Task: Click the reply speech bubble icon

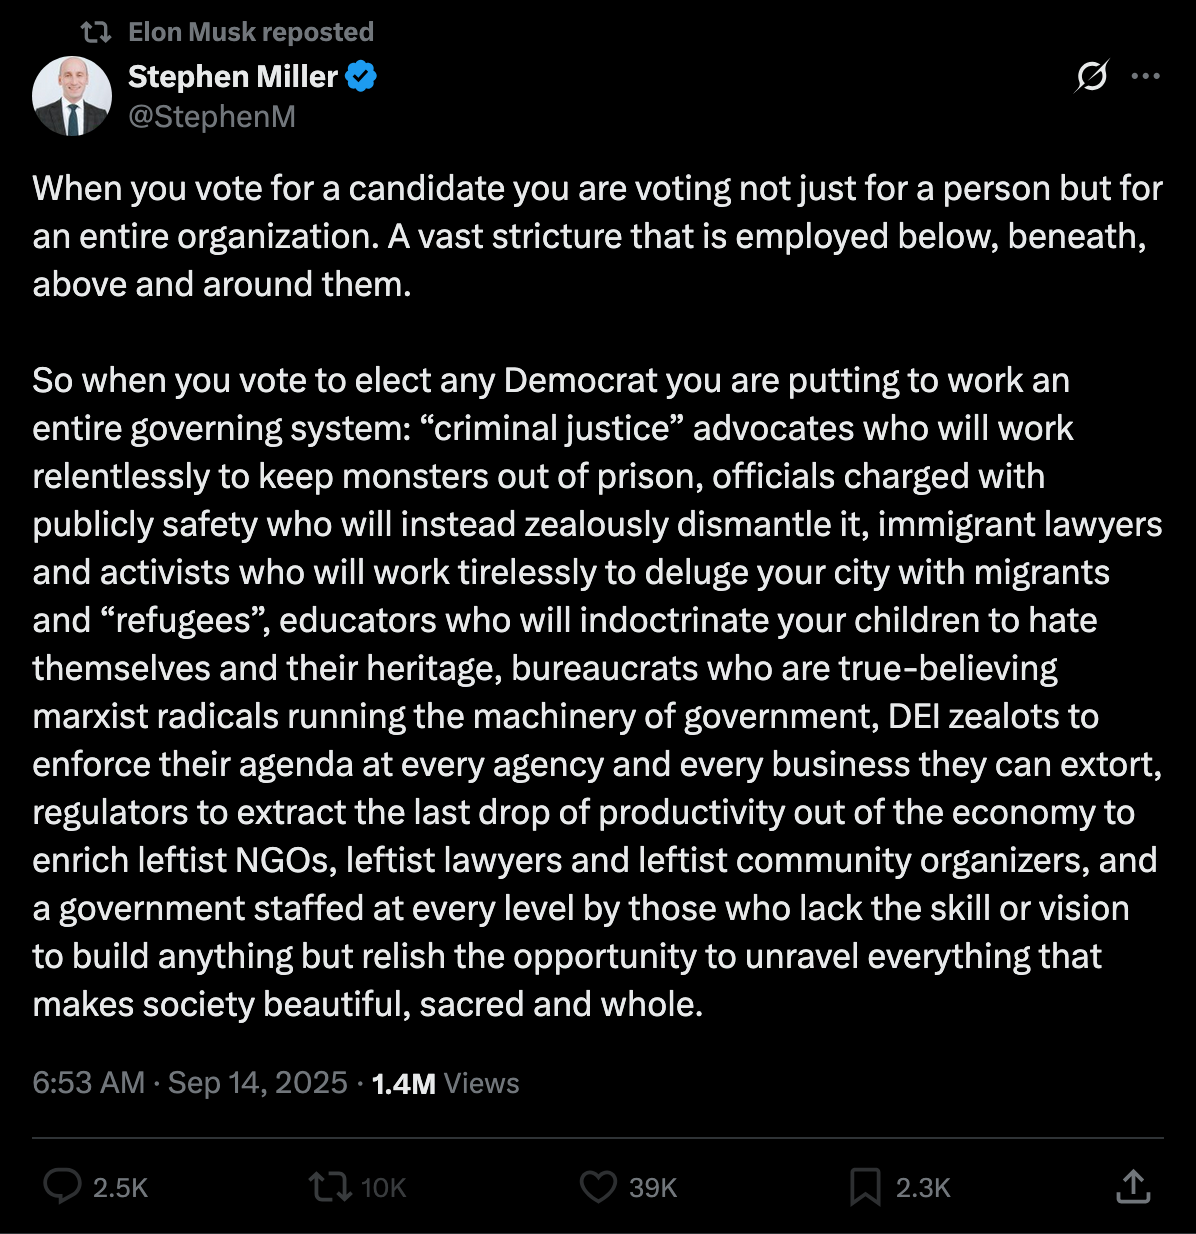Action: (63, 1187)
